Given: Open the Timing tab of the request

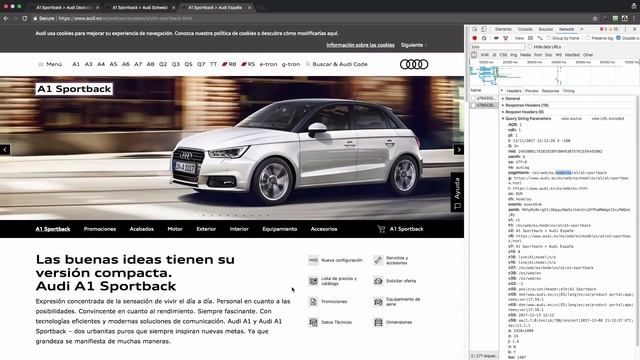Looking at the screenshot, I should tap(569, 91).
